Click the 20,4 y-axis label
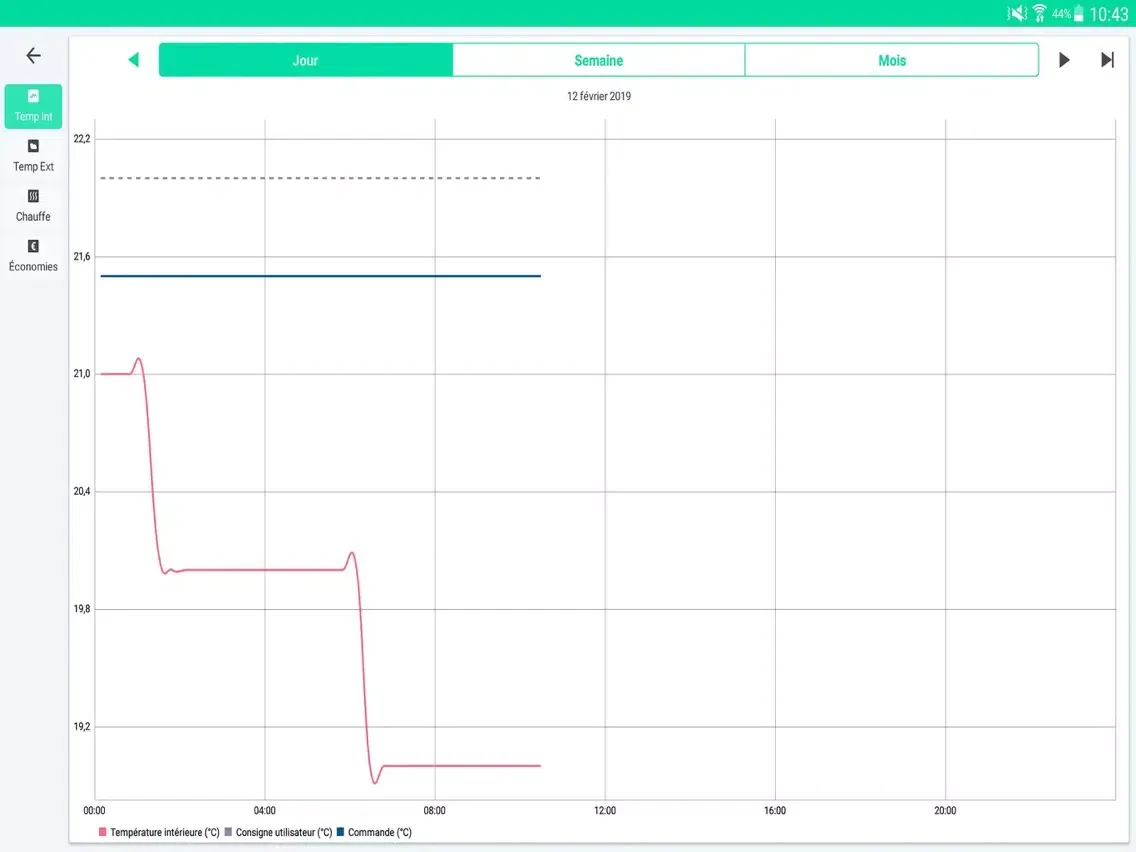 pos(82,491)
